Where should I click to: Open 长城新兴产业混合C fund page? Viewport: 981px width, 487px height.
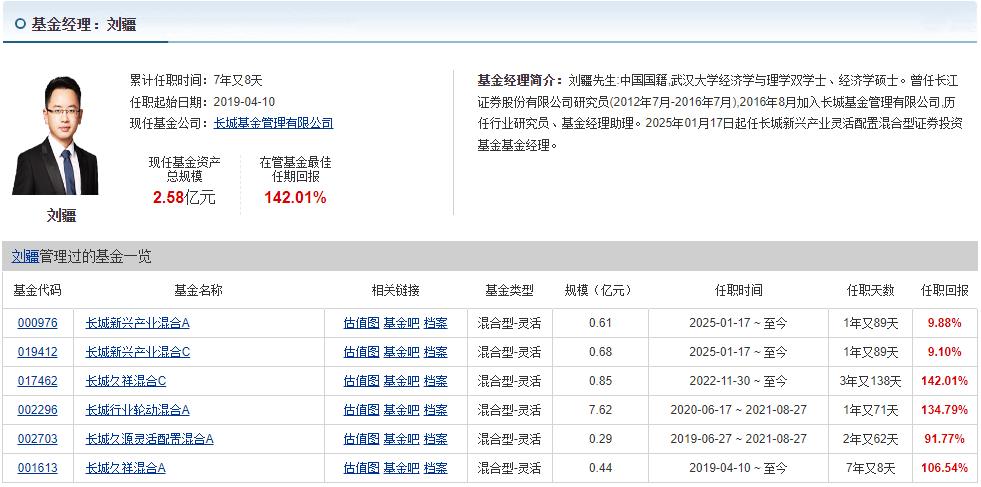[x=138, y=352]
